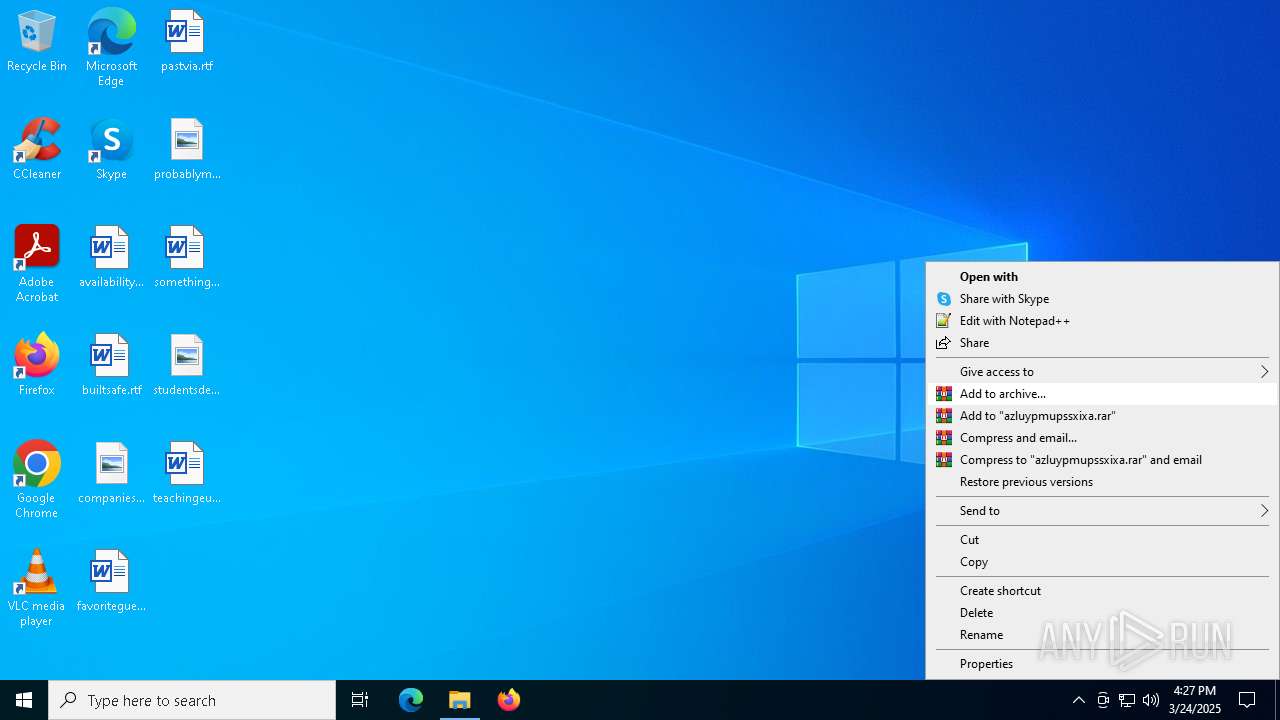This screenshot has width=1280, height=720.
Task: Select the Adobe Acrobat desktop shortcut
Action: pos(37,264)
